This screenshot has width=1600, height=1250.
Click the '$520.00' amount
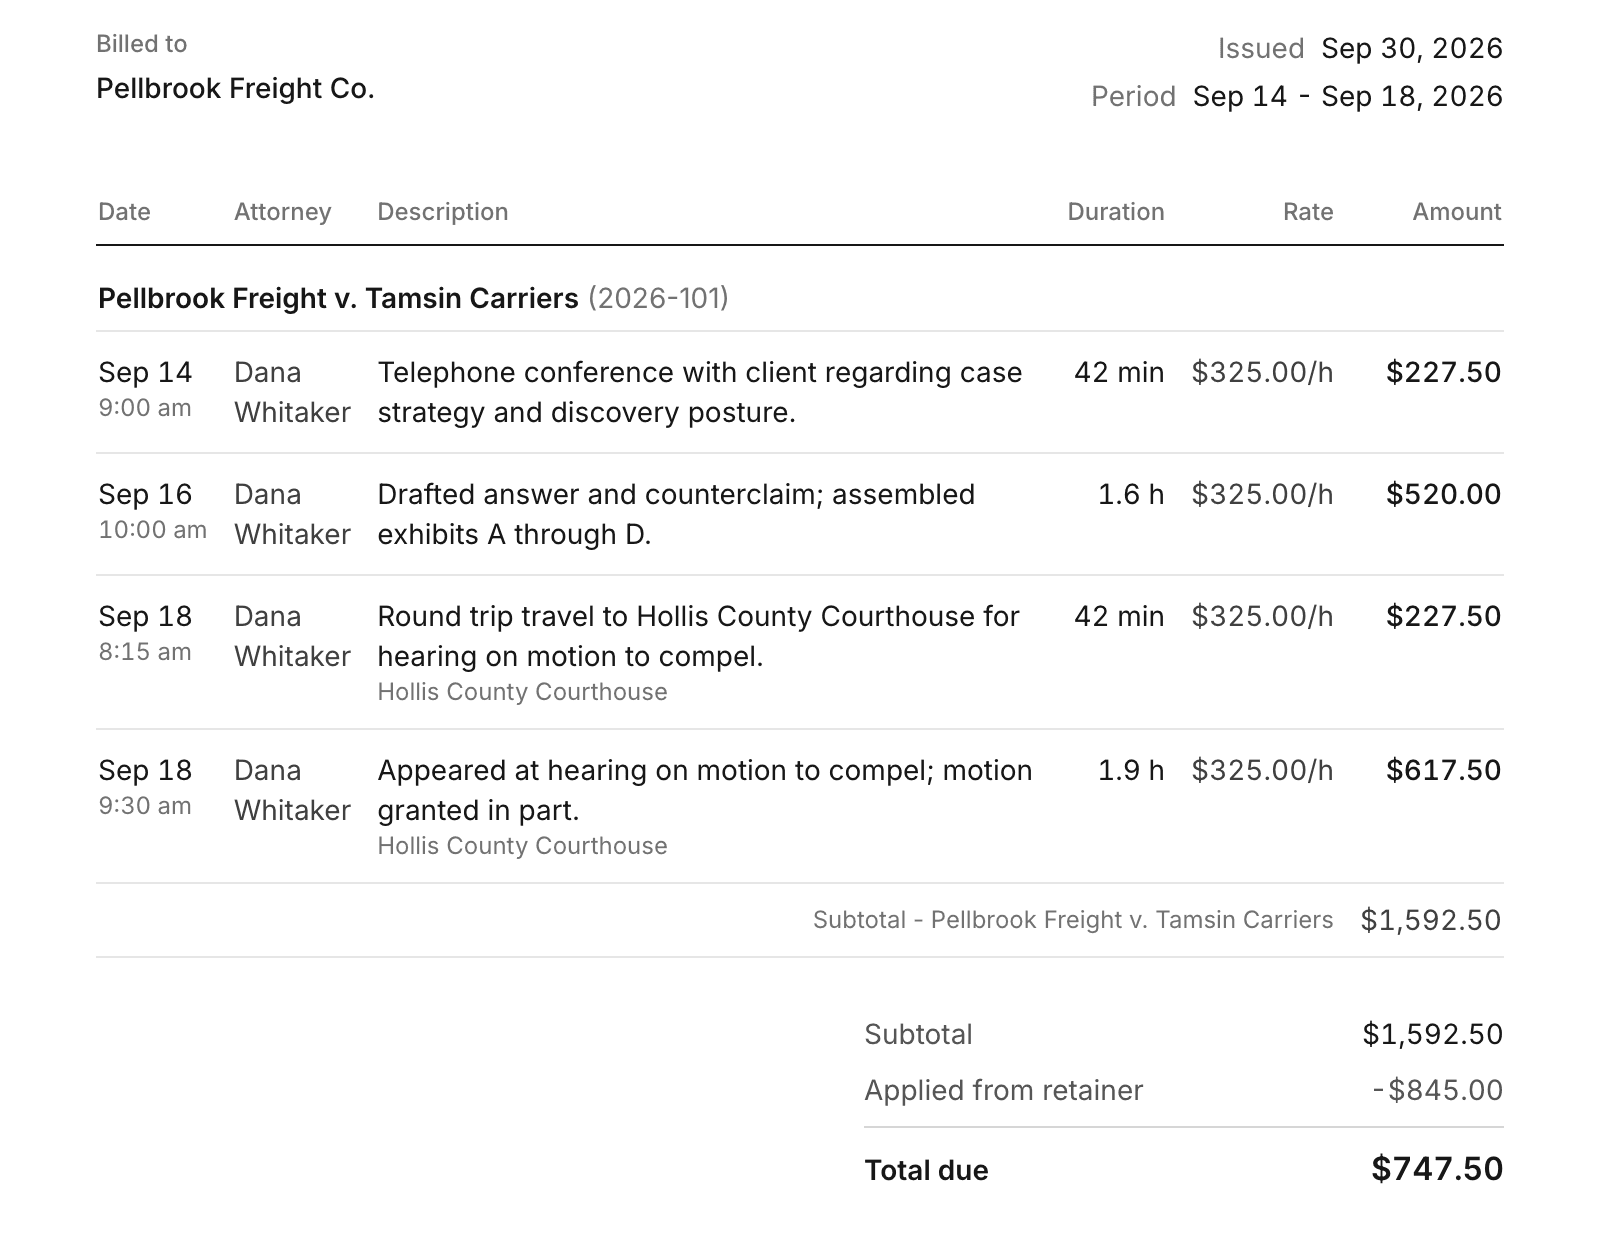1443,494
